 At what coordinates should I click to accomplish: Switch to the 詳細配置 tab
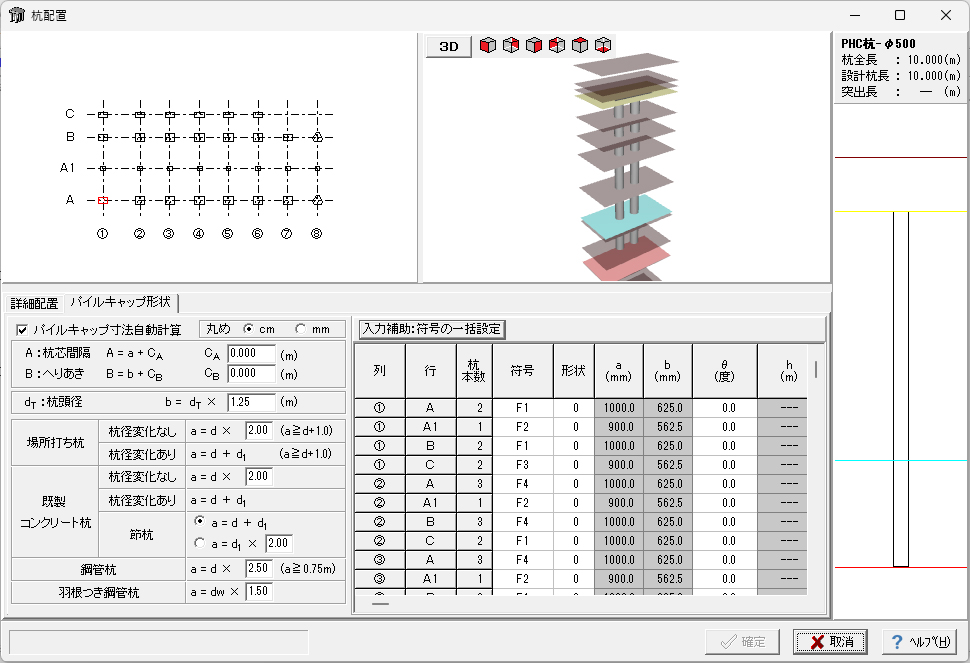[x=34, y=304]
